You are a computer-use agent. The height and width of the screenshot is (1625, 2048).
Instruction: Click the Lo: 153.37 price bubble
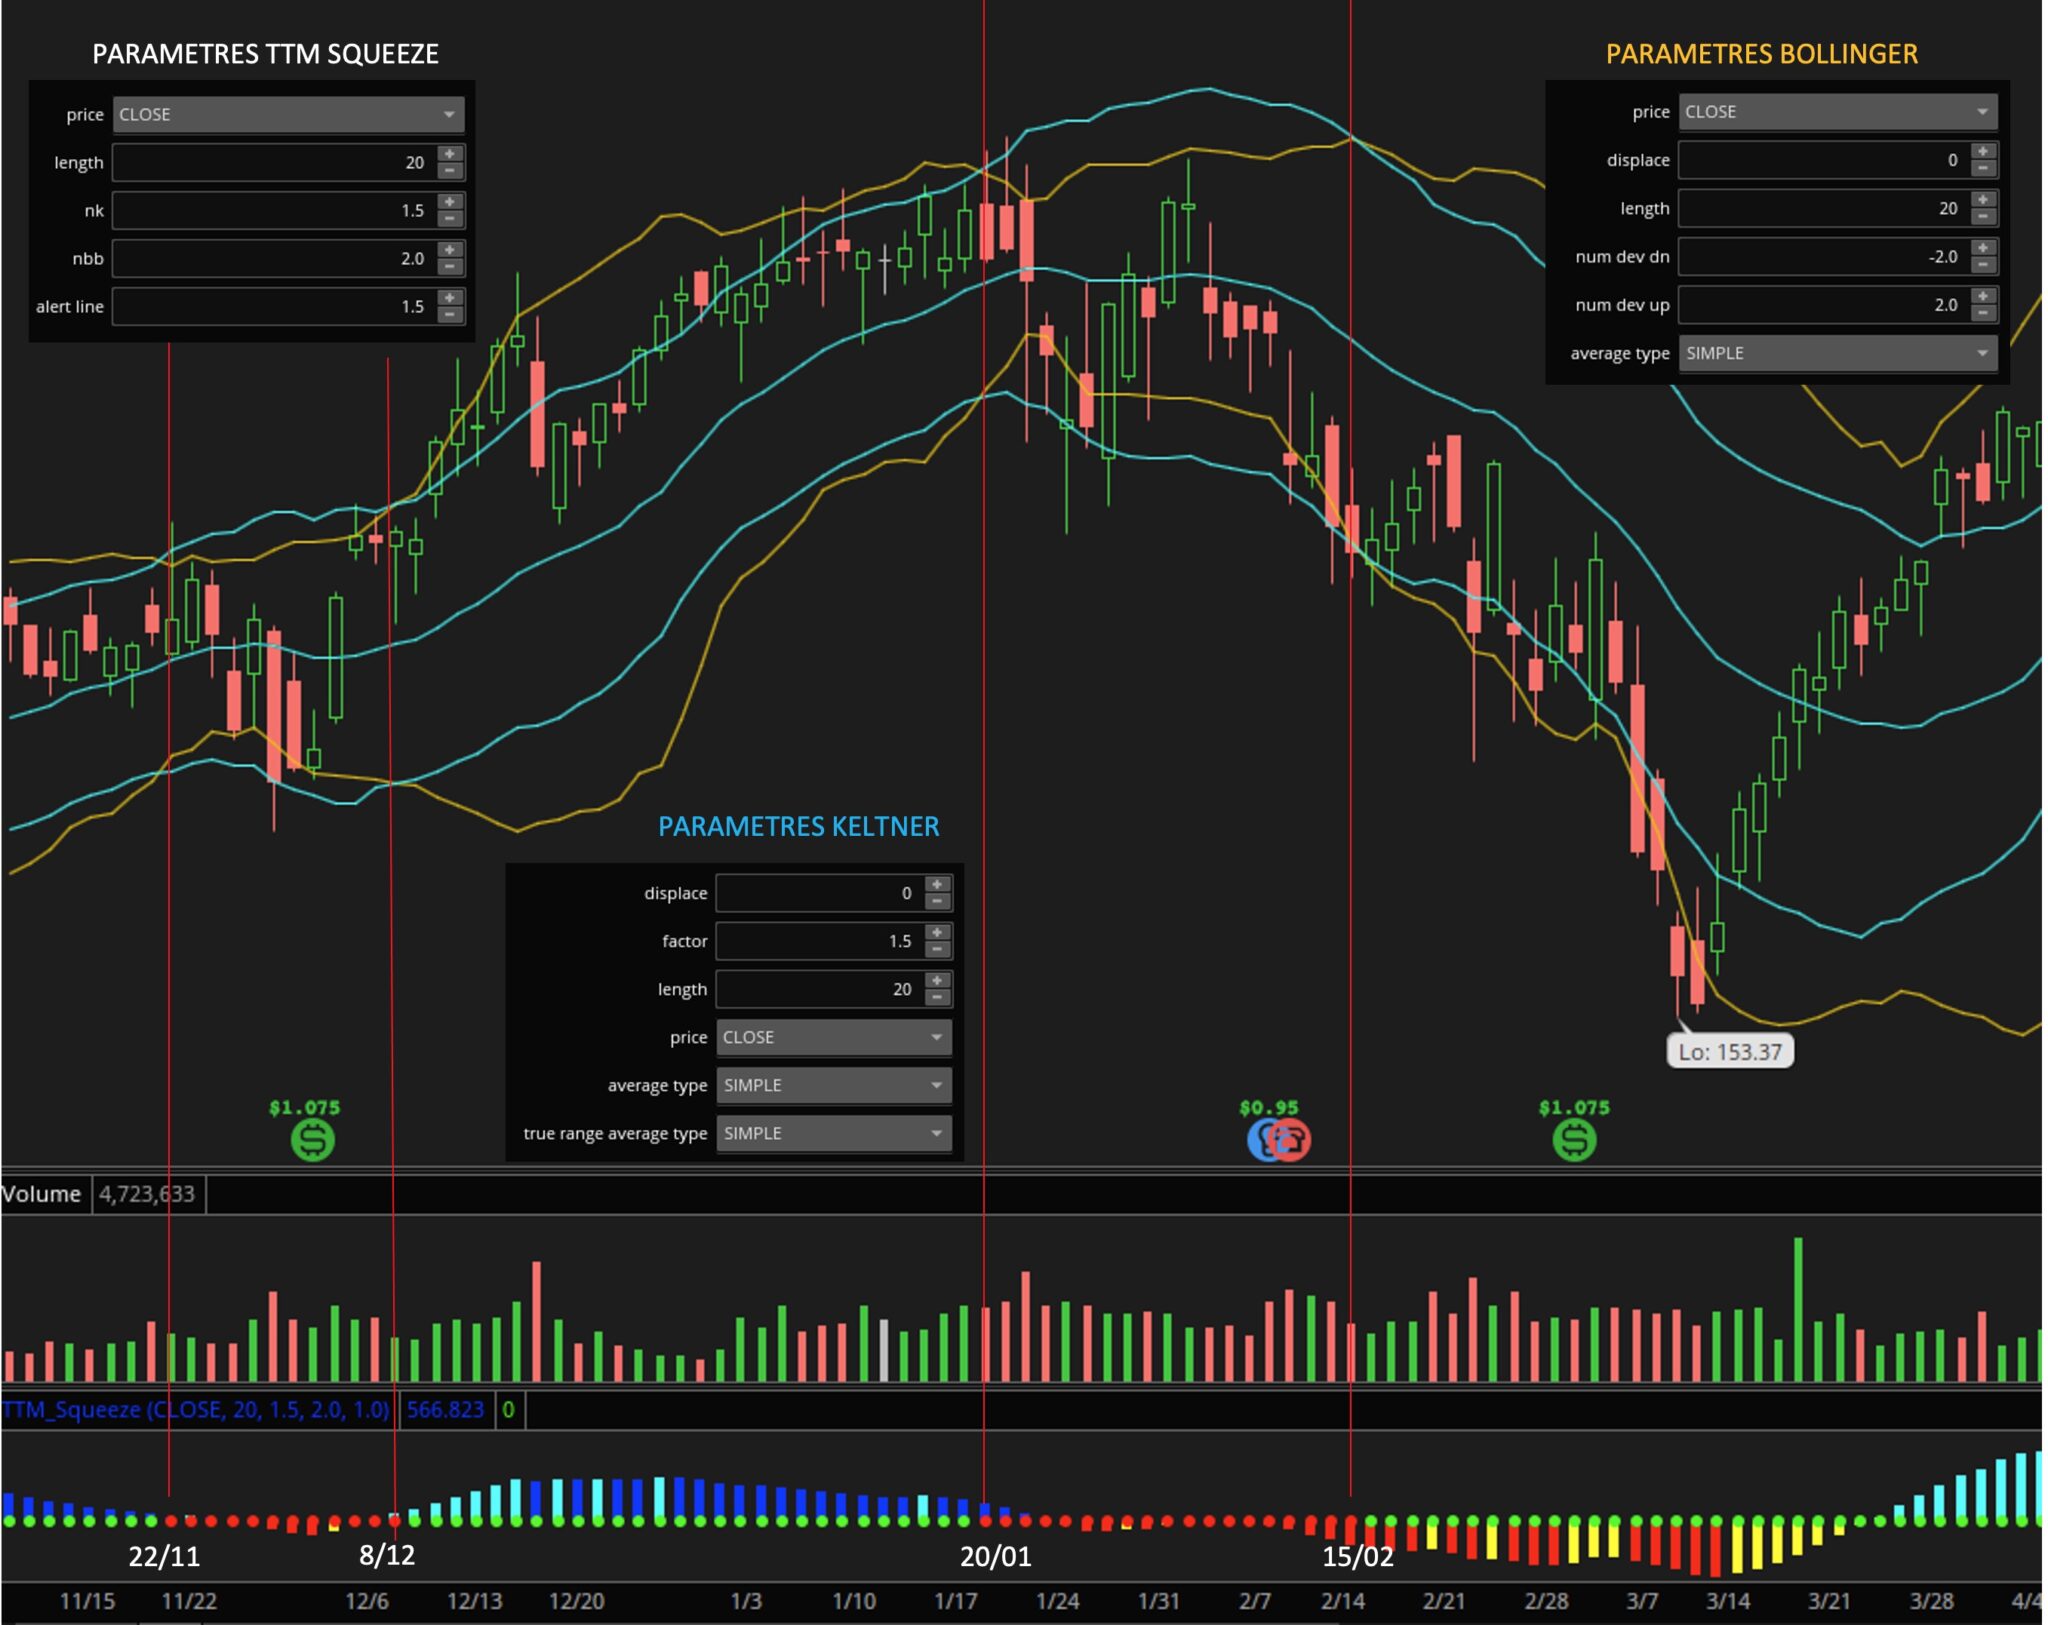pos(1729,1052)
